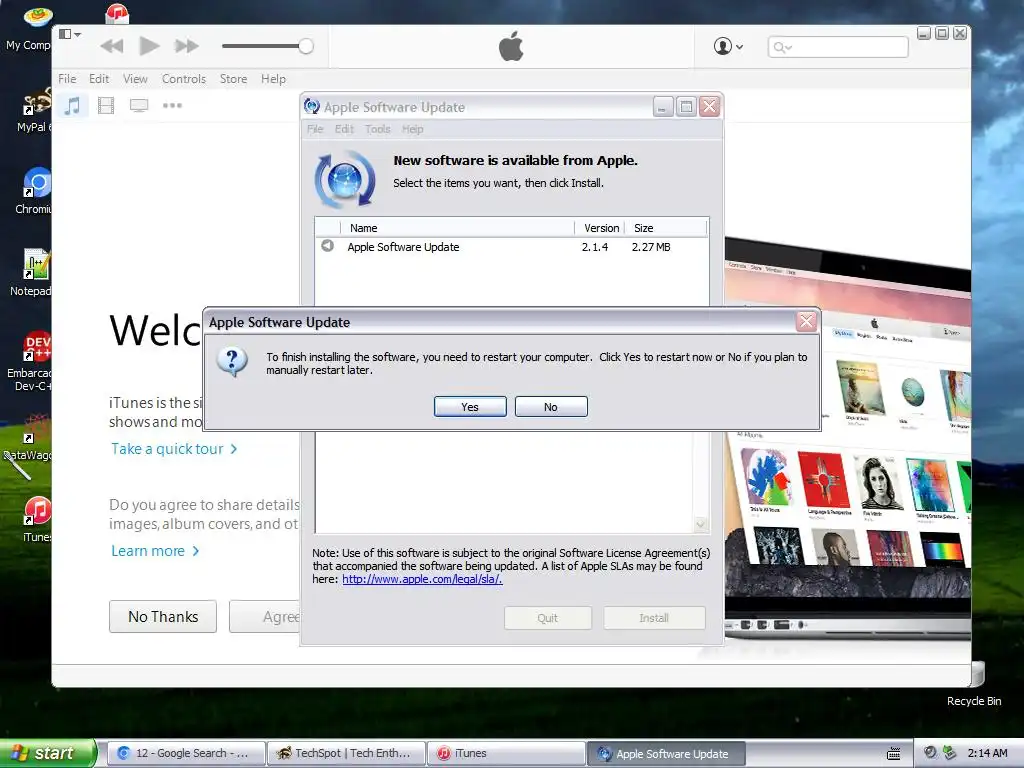1024x768 pixels.
Task: Click the iTunes Rewind button
Action: [112, 46]
